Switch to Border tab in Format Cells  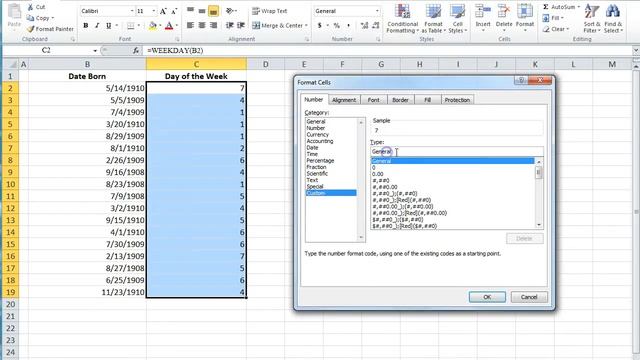(400, 100)
